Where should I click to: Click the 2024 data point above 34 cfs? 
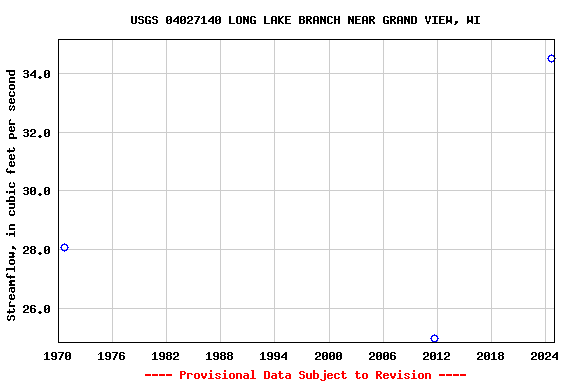pos(551,58)
